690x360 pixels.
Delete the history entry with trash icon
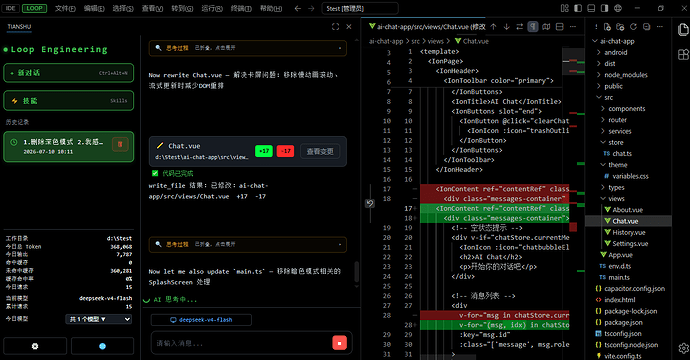point(120,144)
